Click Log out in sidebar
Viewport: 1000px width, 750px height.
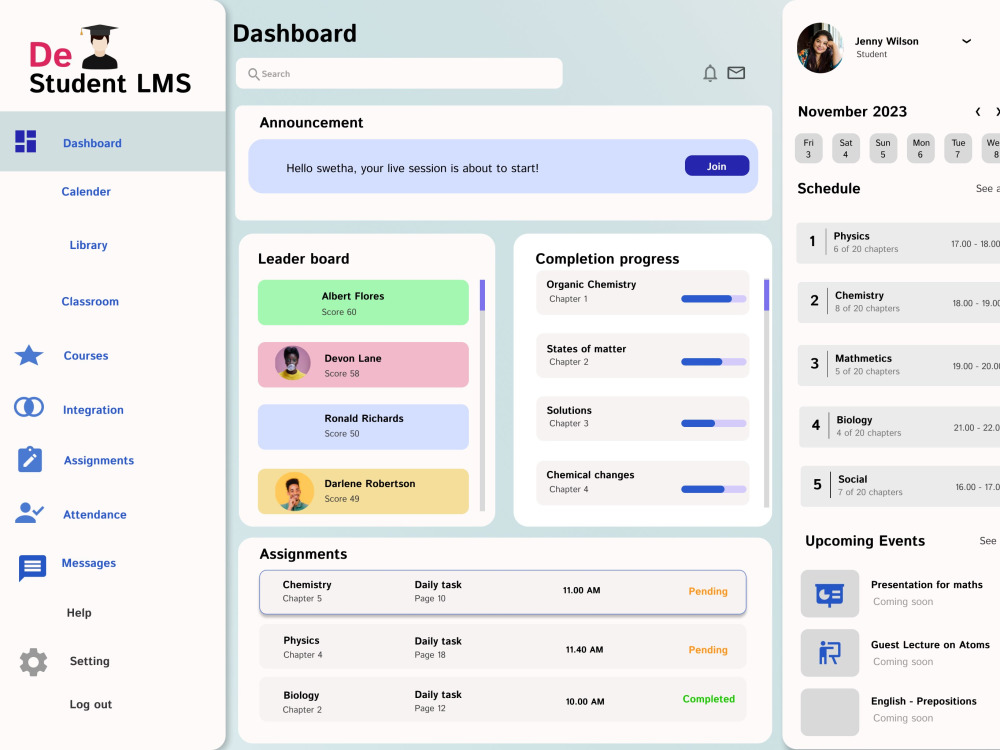click(91, 705)
